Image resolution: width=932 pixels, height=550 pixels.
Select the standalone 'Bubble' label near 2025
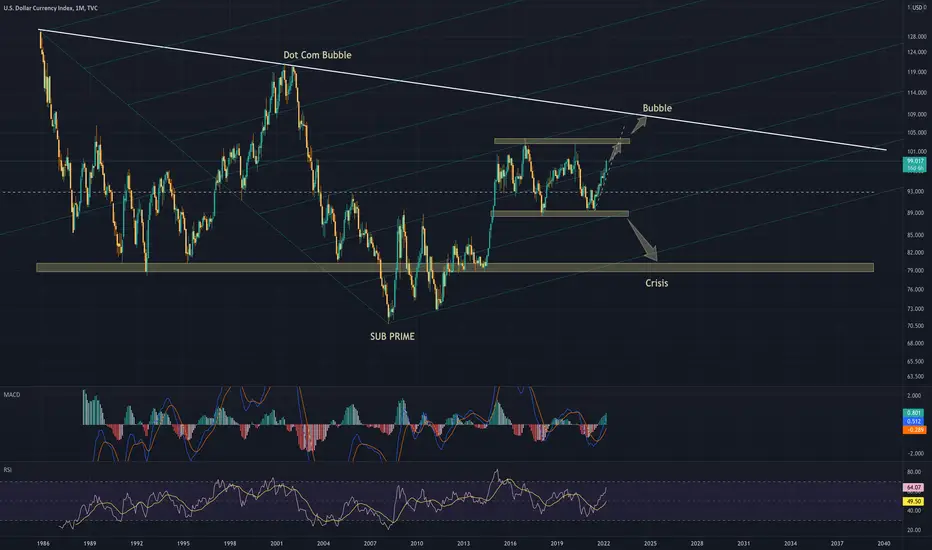(x=657, y=108)
